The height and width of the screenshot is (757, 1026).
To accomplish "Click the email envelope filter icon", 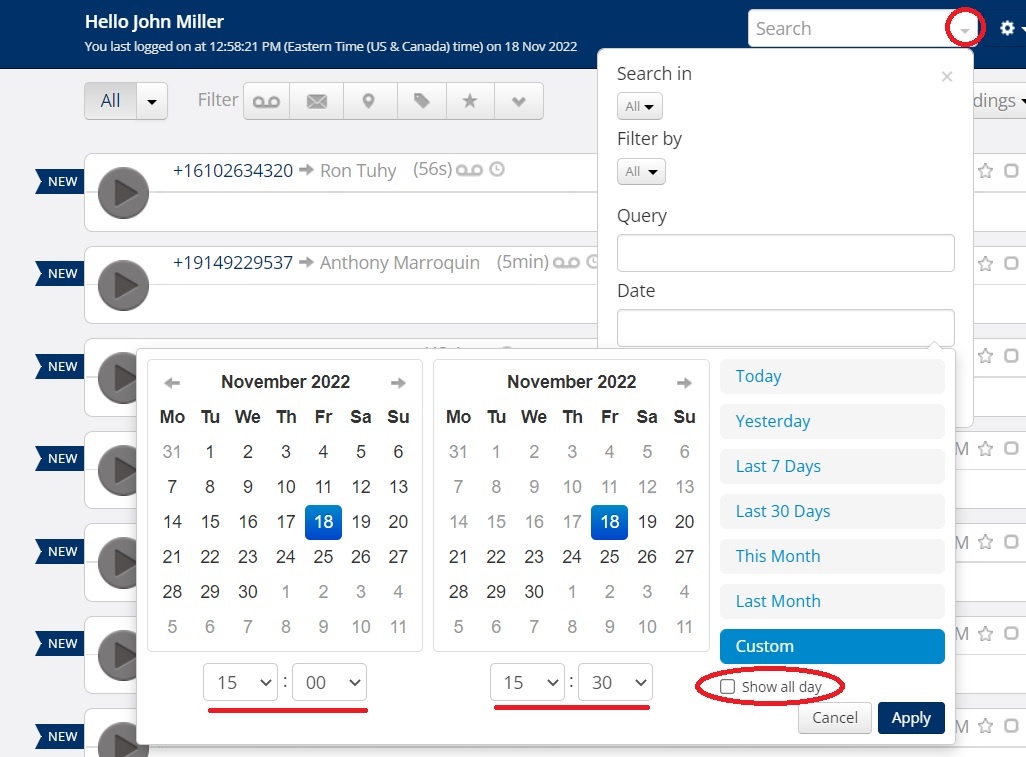I will [317, 101].
